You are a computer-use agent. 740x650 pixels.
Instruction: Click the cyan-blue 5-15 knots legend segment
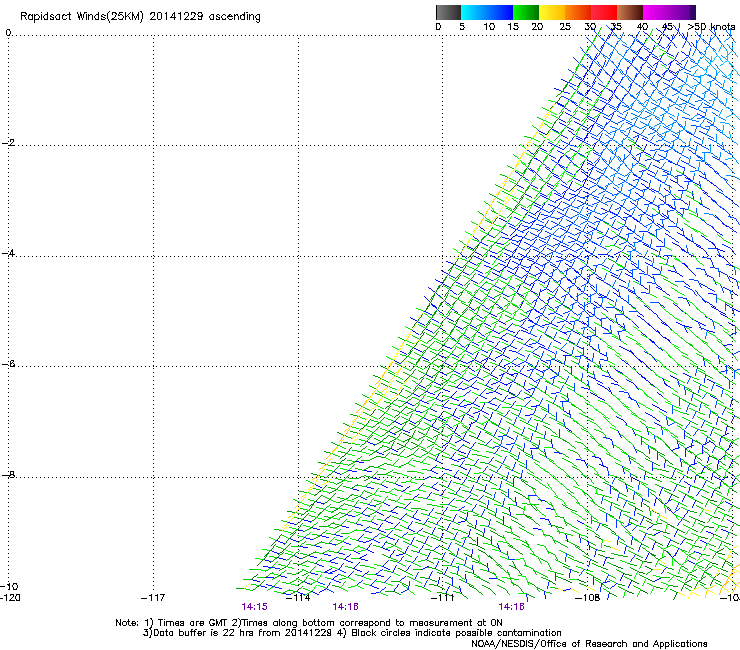(x=487, y=12)
